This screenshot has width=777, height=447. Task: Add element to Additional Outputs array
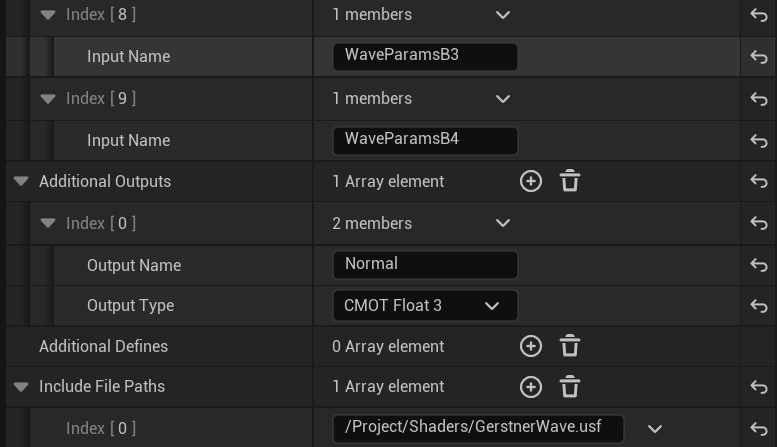coord(531,181)
